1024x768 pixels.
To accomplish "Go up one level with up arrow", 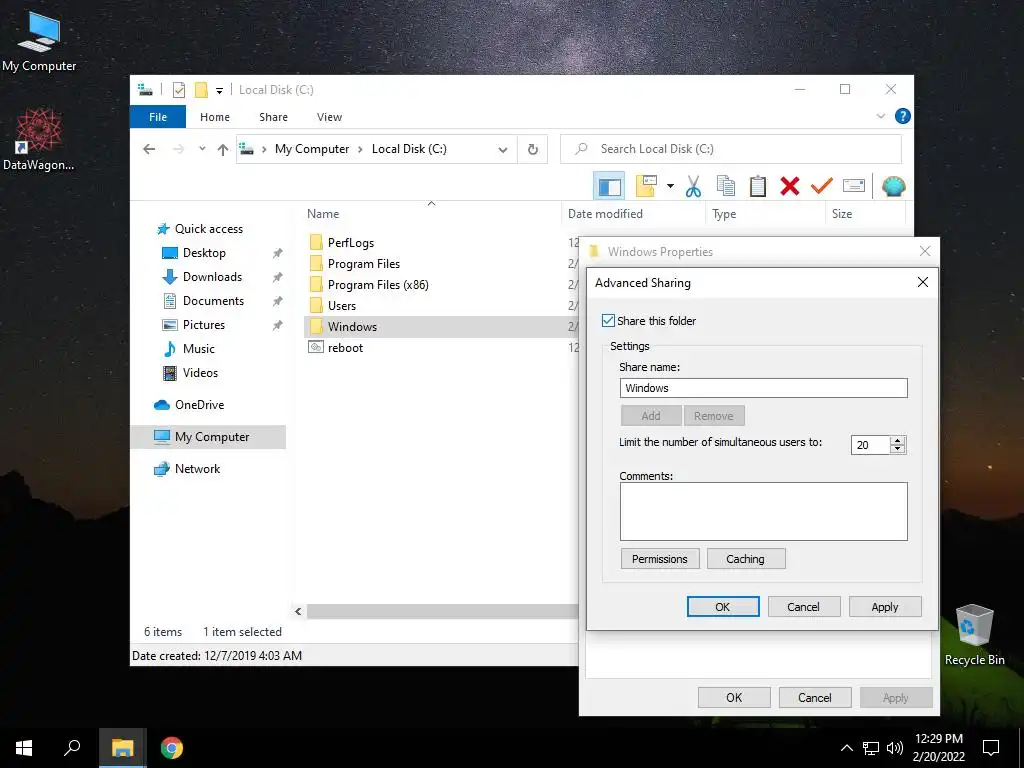I will click(223, 150).
